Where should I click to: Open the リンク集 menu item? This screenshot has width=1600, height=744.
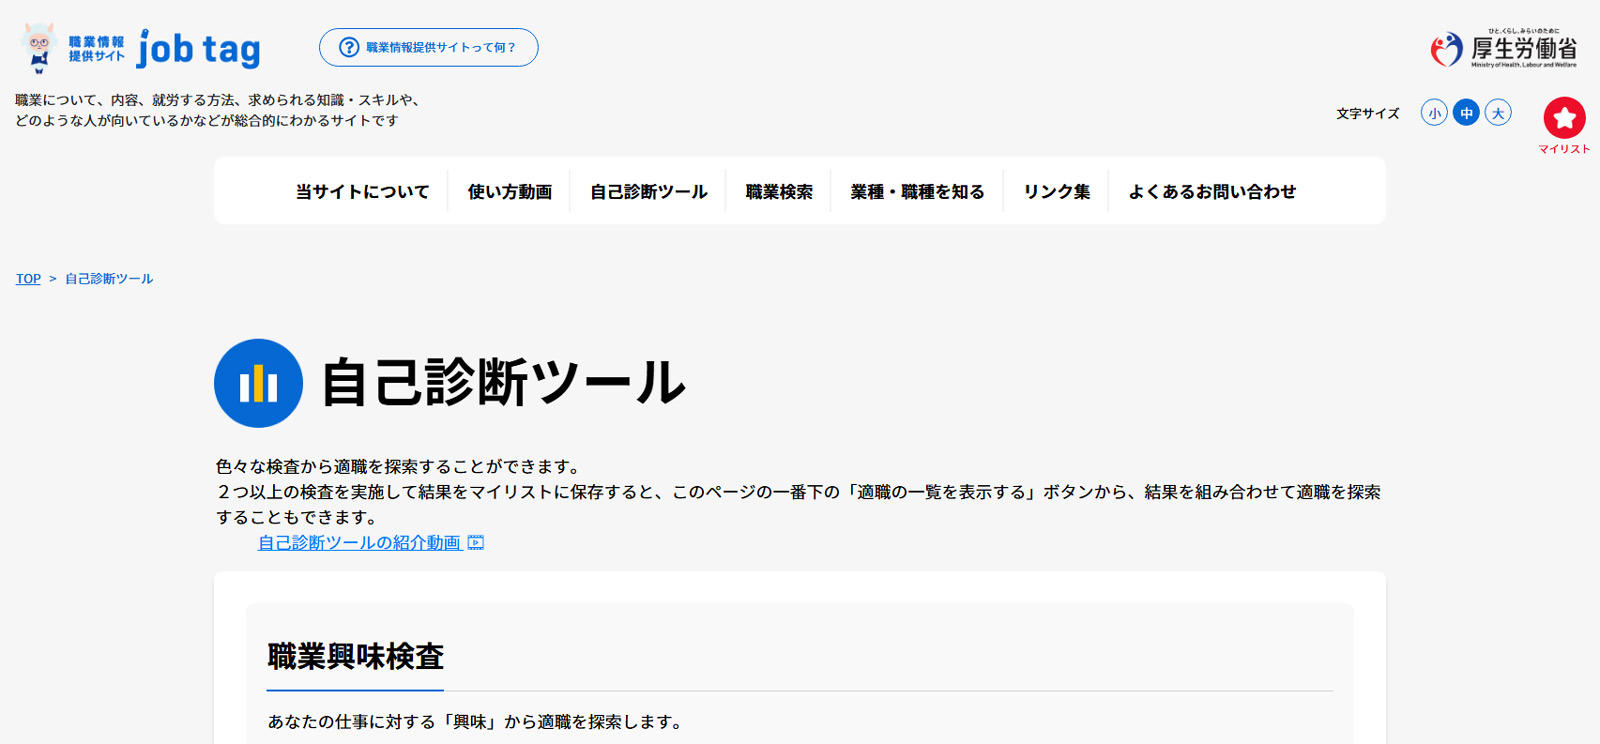(1056, 191)
